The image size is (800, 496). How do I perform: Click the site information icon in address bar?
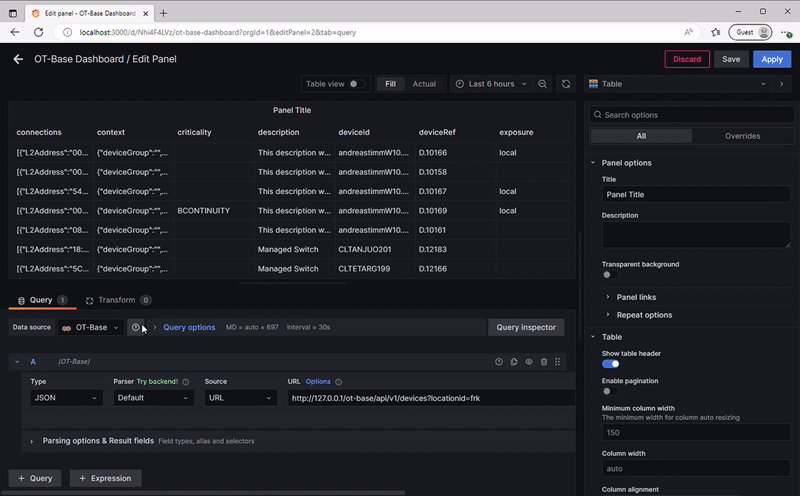click(67, 32)
